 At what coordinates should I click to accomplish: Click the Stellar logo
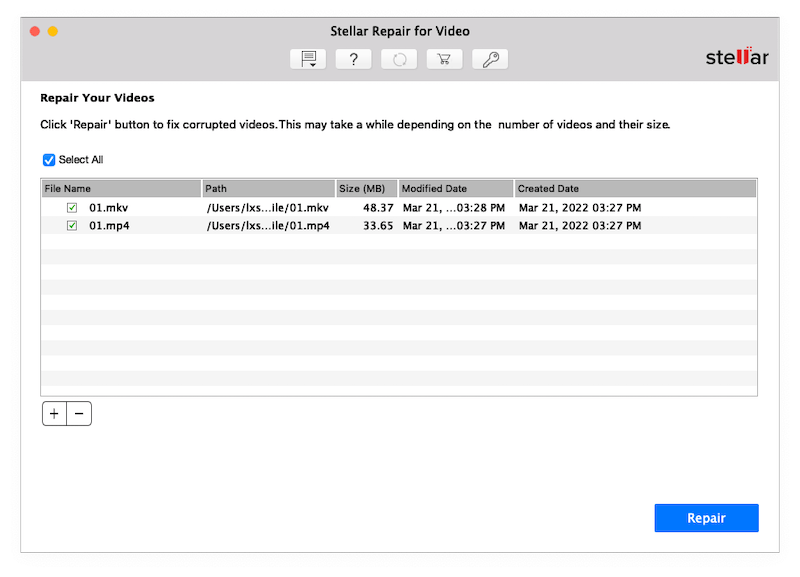coord(737,58)
